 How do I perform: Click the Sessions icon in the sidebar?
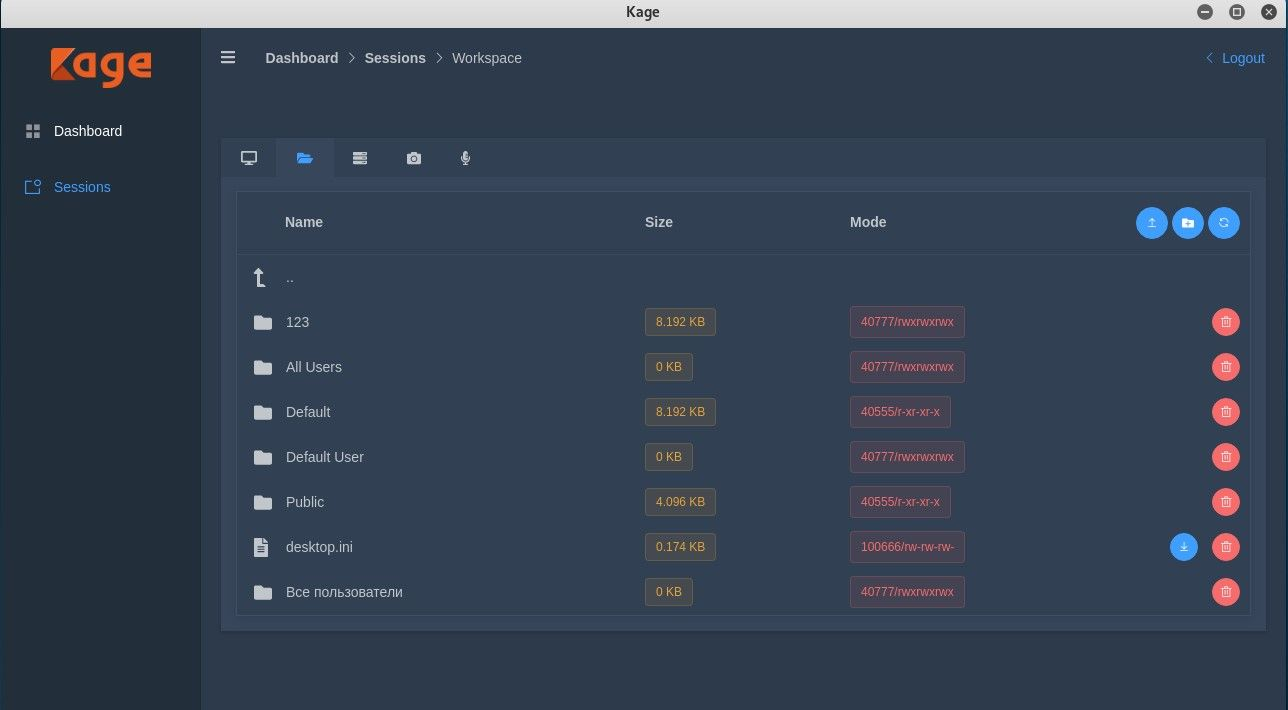point(33,187)
